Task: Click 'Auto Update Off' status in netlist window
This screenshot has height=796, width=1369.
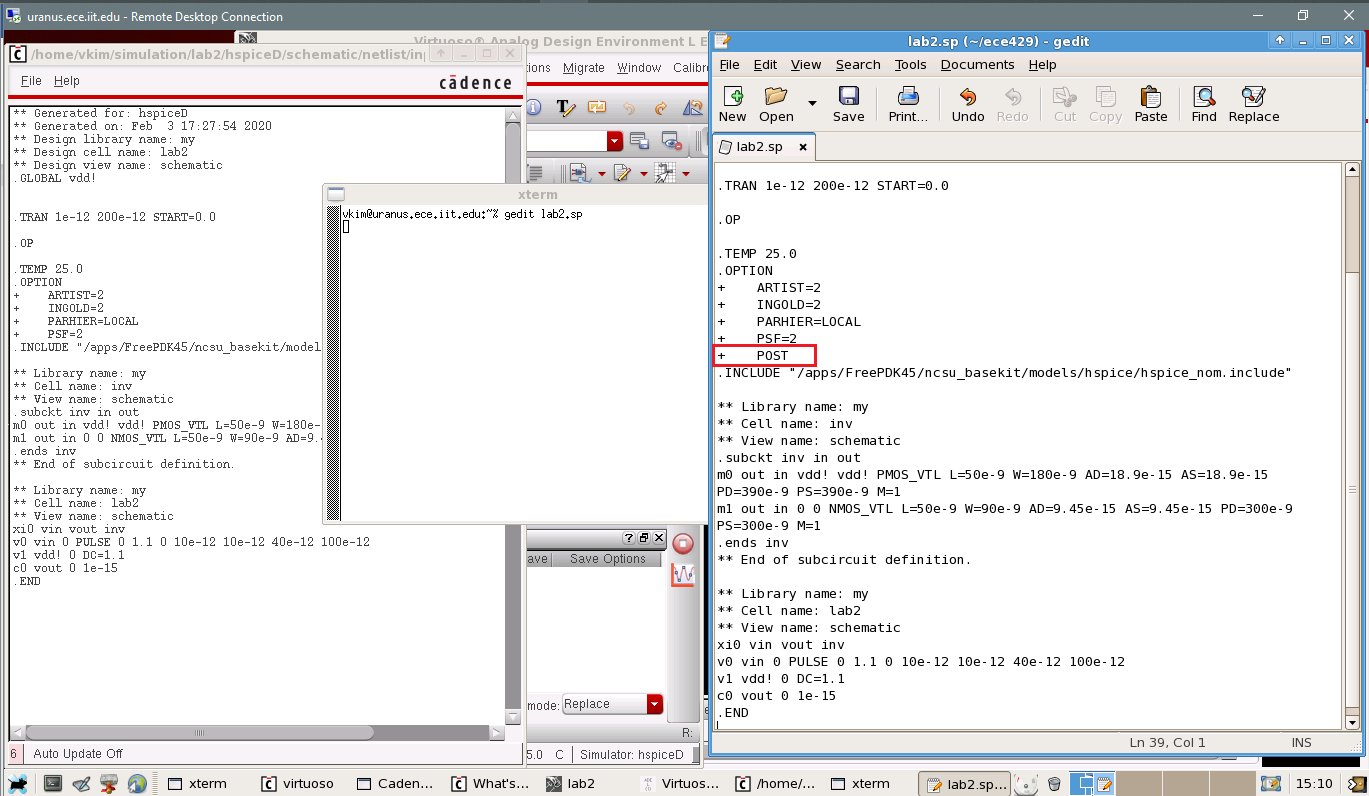Action: click(x=78, y=754)
